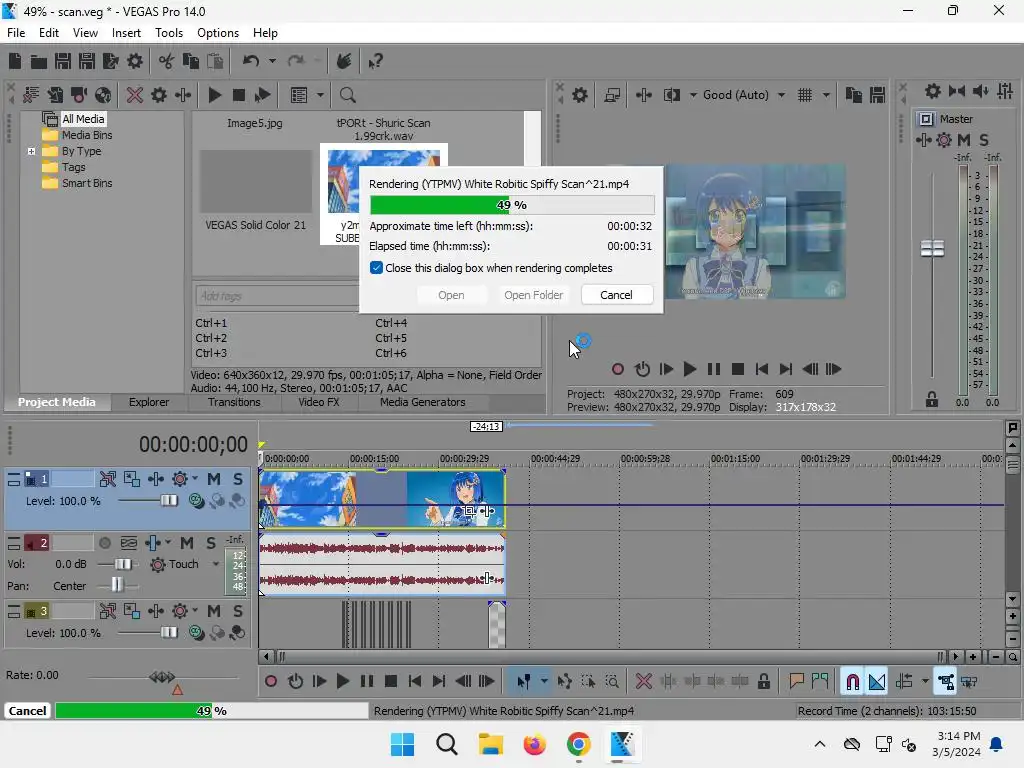Click Preview on External Monitor icon
This screenshot has height=768, width=1024.
pyautogui.click(x=612, y=95)
